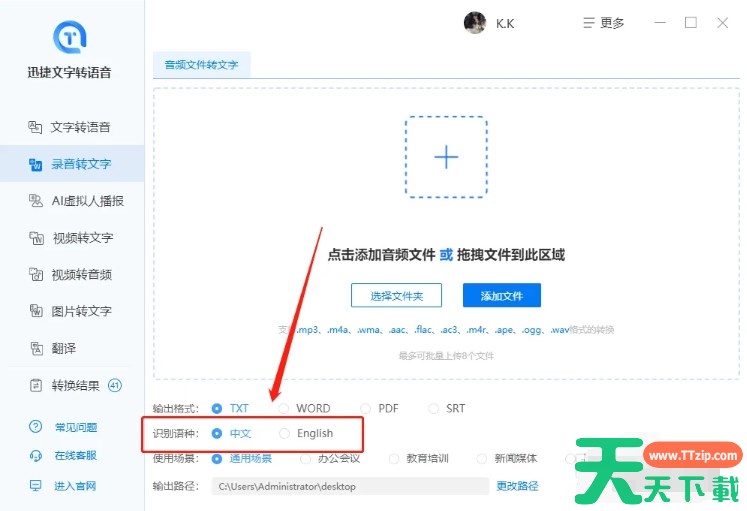
Task: Open the 常见问题 link
Action: click(76, 427)
